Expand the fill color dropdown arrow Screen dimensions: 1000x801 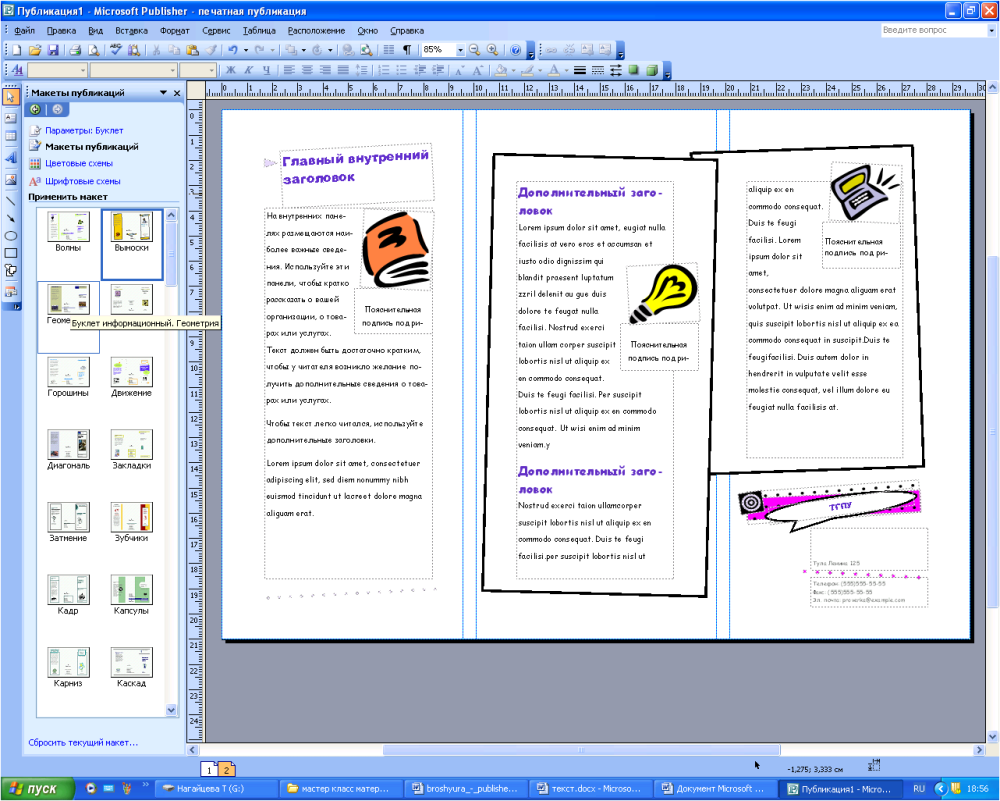[x=513, y=70]
